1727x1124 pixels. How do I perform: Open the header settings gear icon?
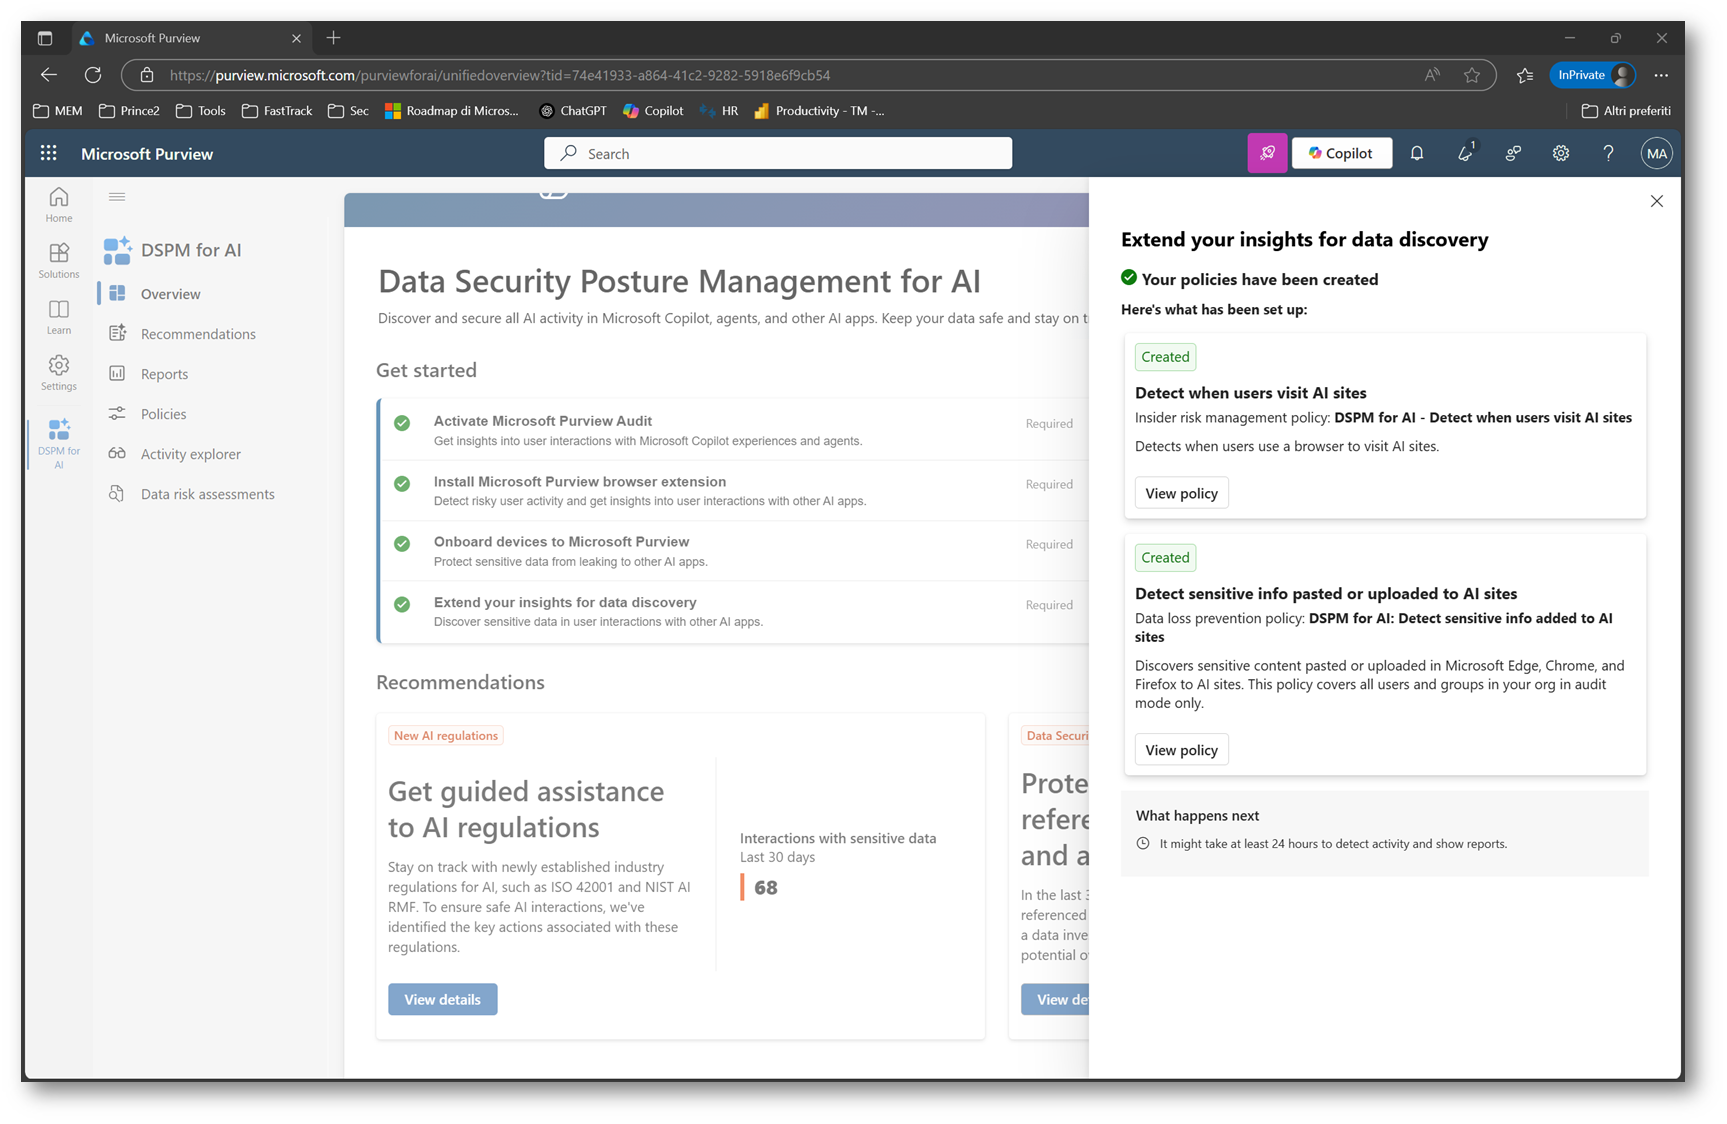1561,153
